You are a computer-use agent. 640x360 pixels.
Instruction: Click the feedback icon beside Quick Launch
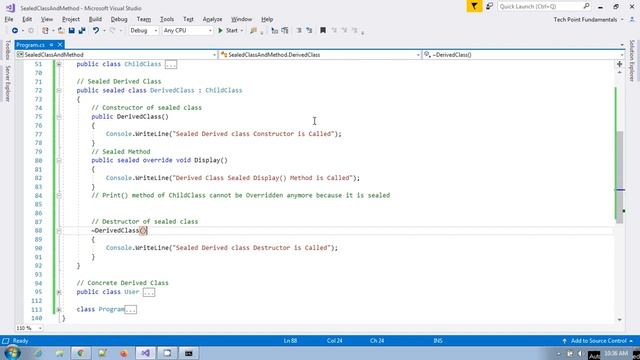tap(489, 7)
